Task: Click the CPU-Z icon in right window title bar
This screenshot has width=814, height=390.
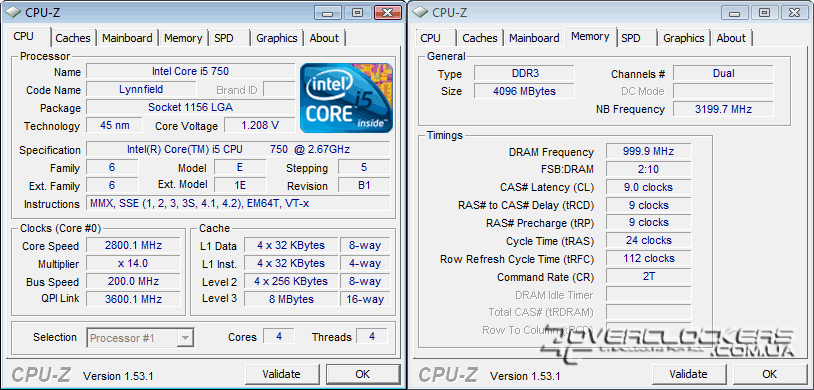Action: tap(420, 11)
